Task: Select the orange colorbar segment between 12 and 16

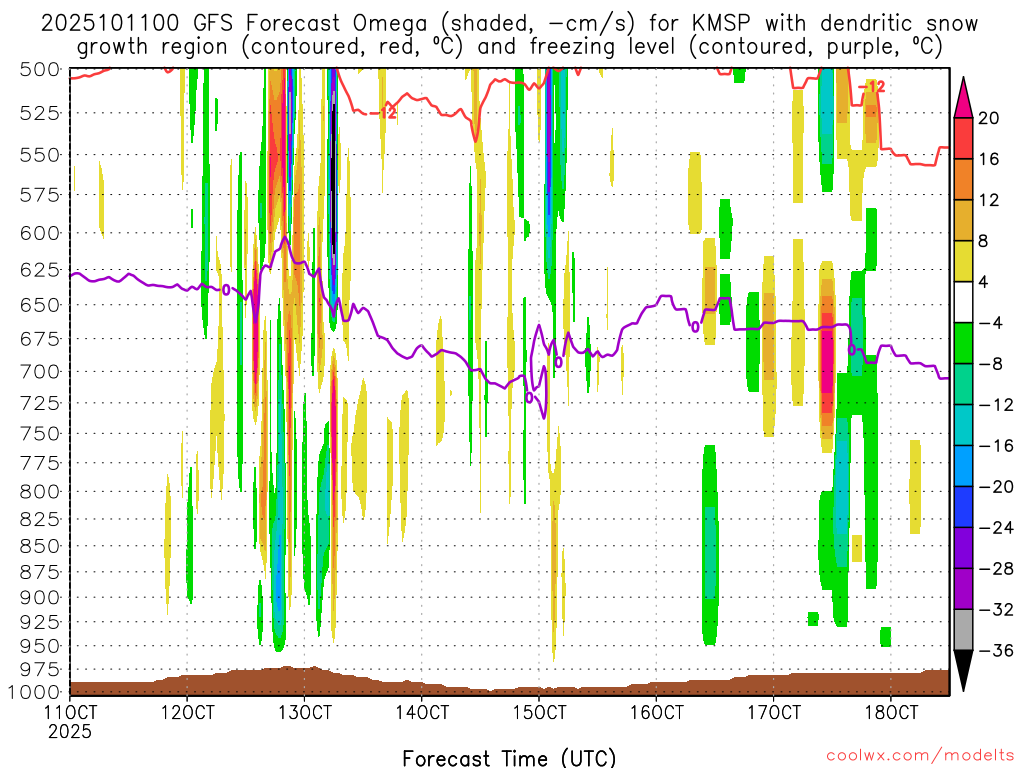Action: [964, 179]
